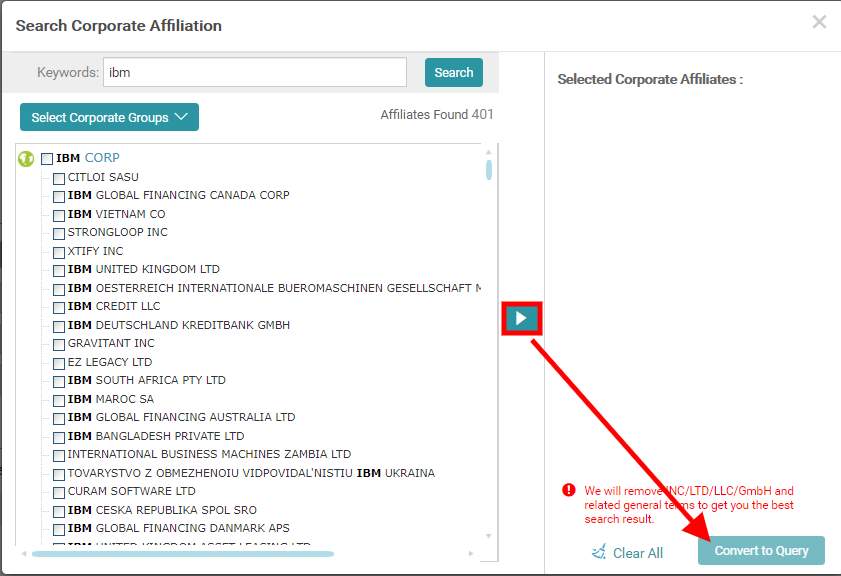The width and height of the screenshot is (841, 576).
Task: Enable the IBM VIETNAM CO checkbox
Action: (59, 216)
